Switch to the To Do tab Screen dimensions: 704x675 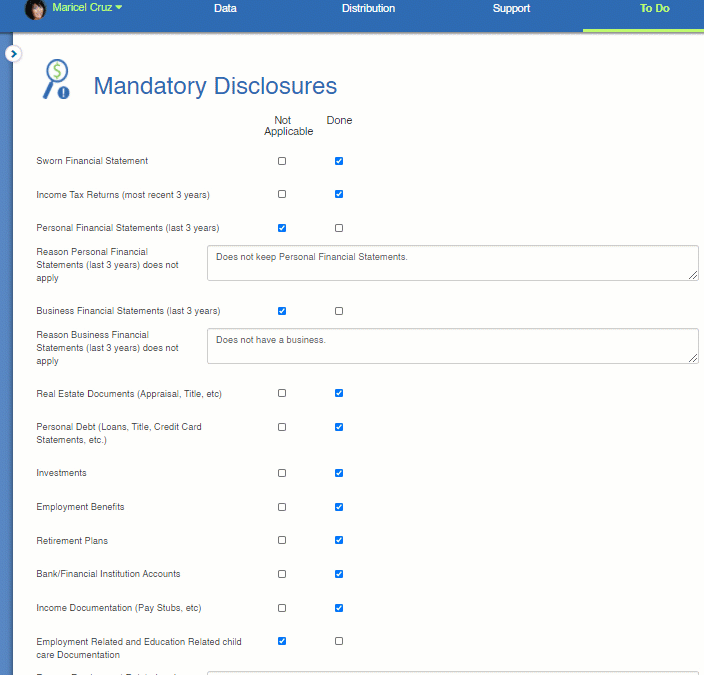pos(654,8)
